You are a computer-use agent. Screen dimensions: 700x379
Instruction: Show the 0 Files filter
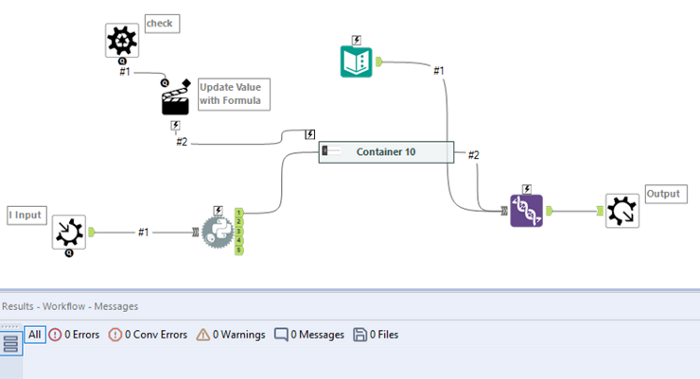pyautogui.click(x=376, y=334)
